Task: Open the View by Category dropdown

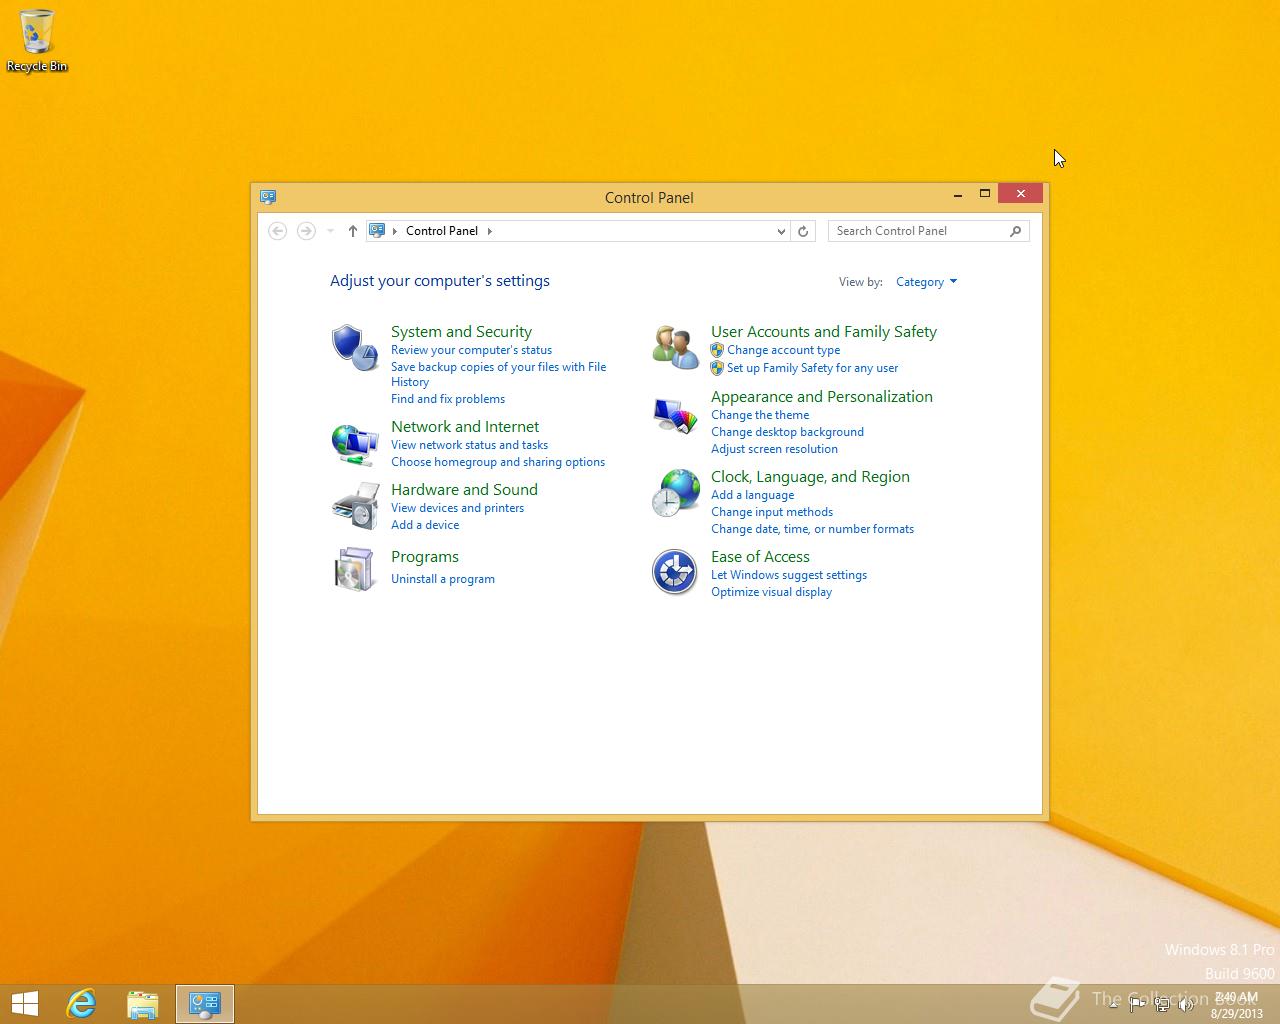Action: click(x=927, y=282)
